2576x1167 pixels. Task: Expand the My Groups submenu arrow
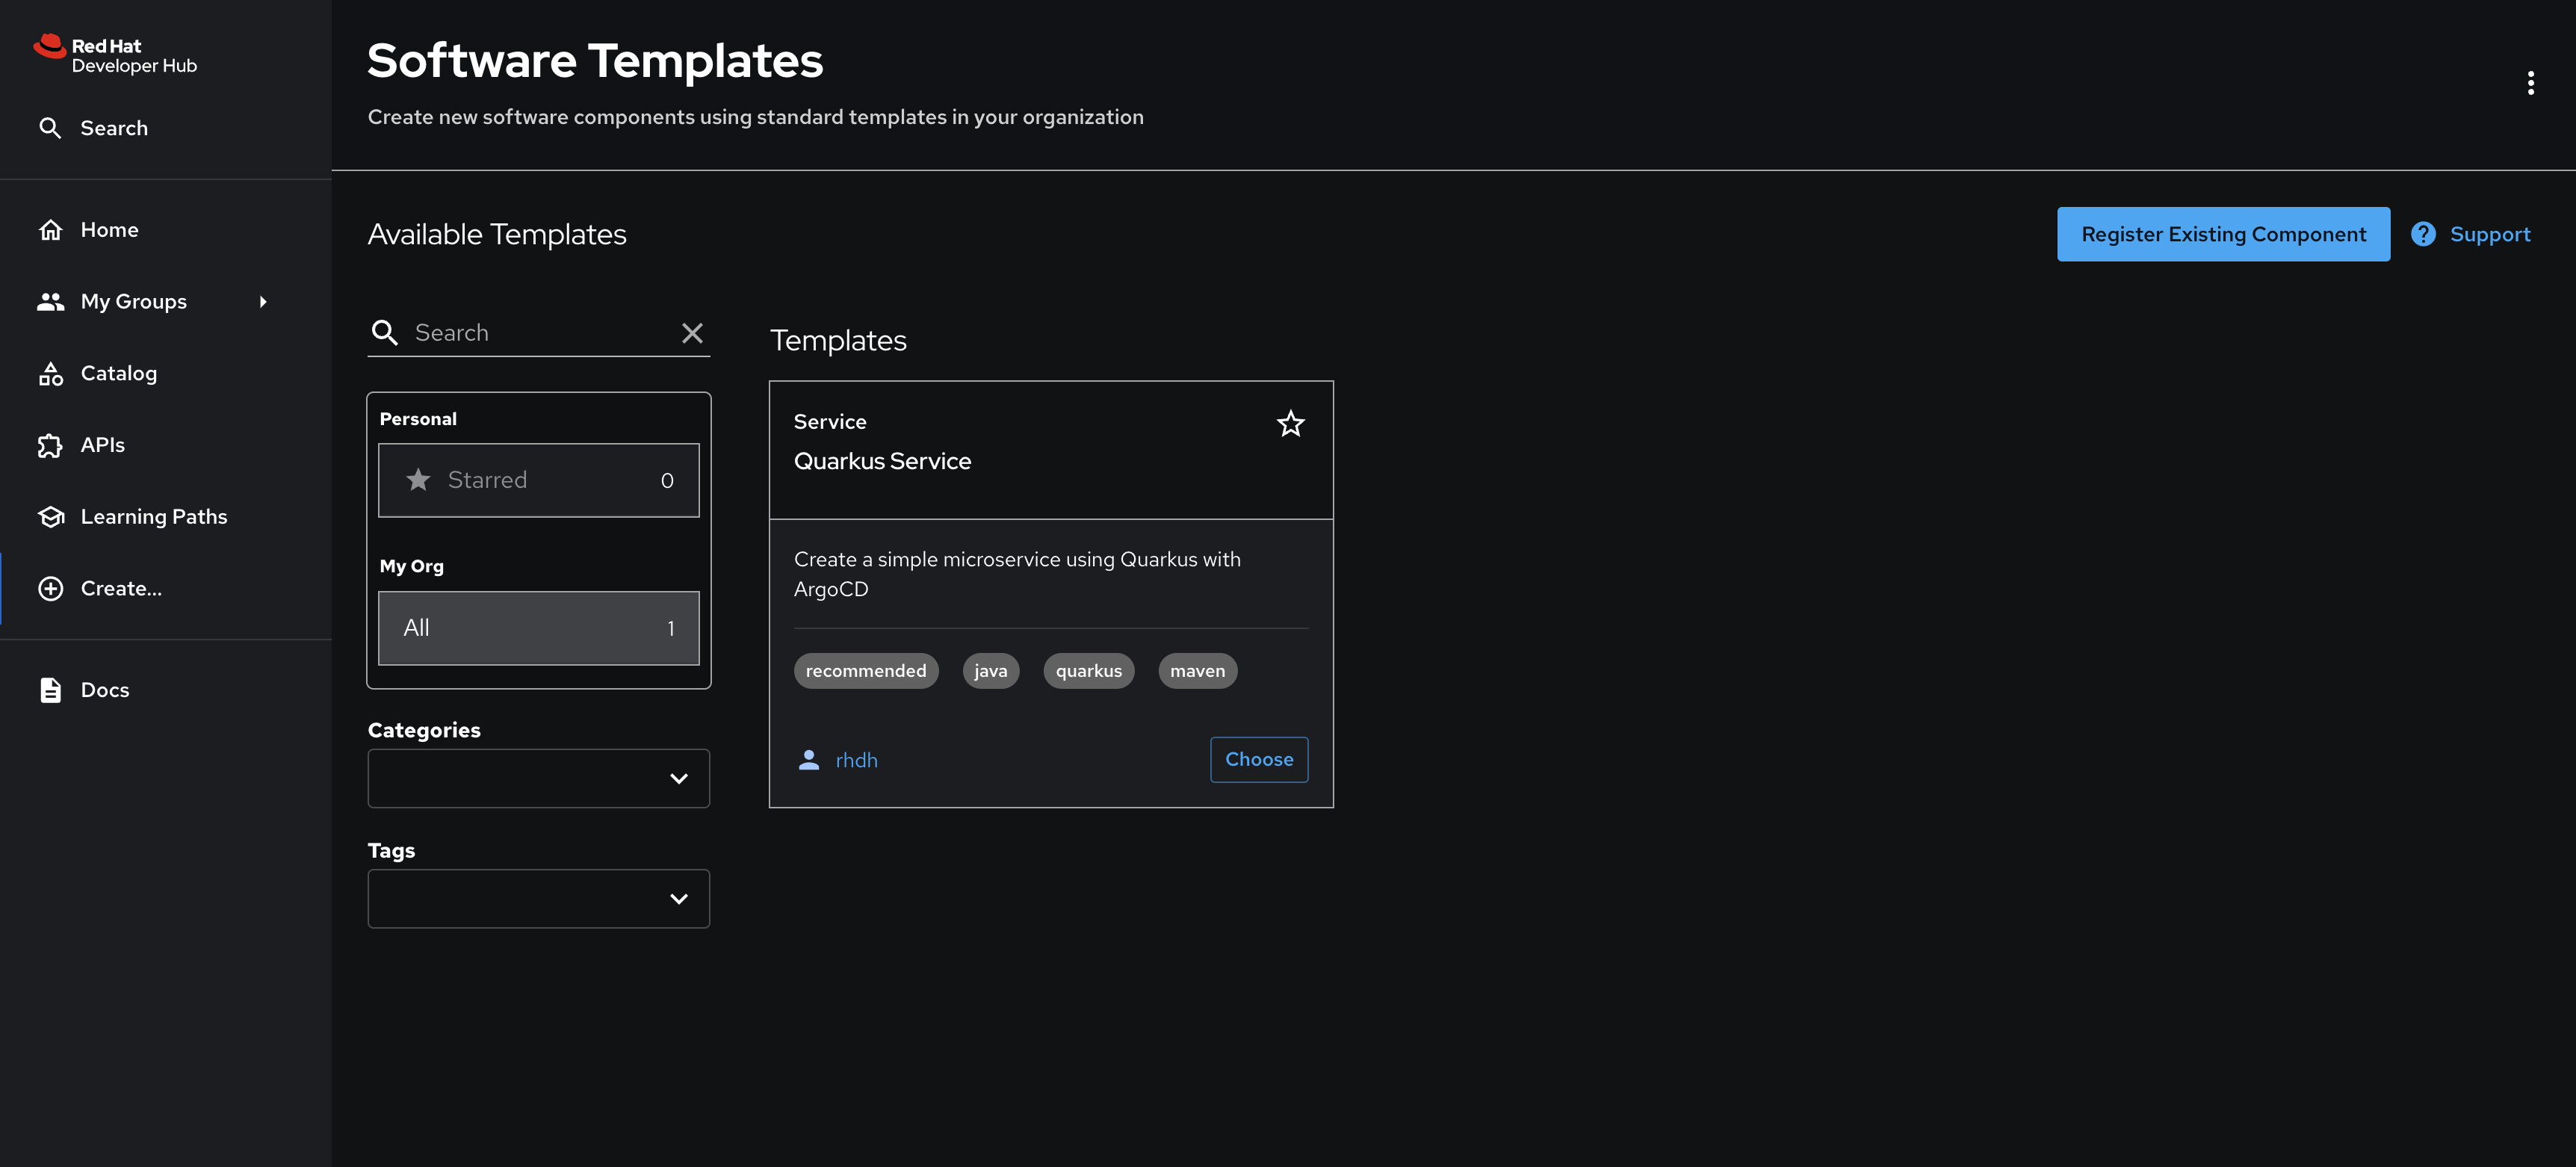[263, 302]
